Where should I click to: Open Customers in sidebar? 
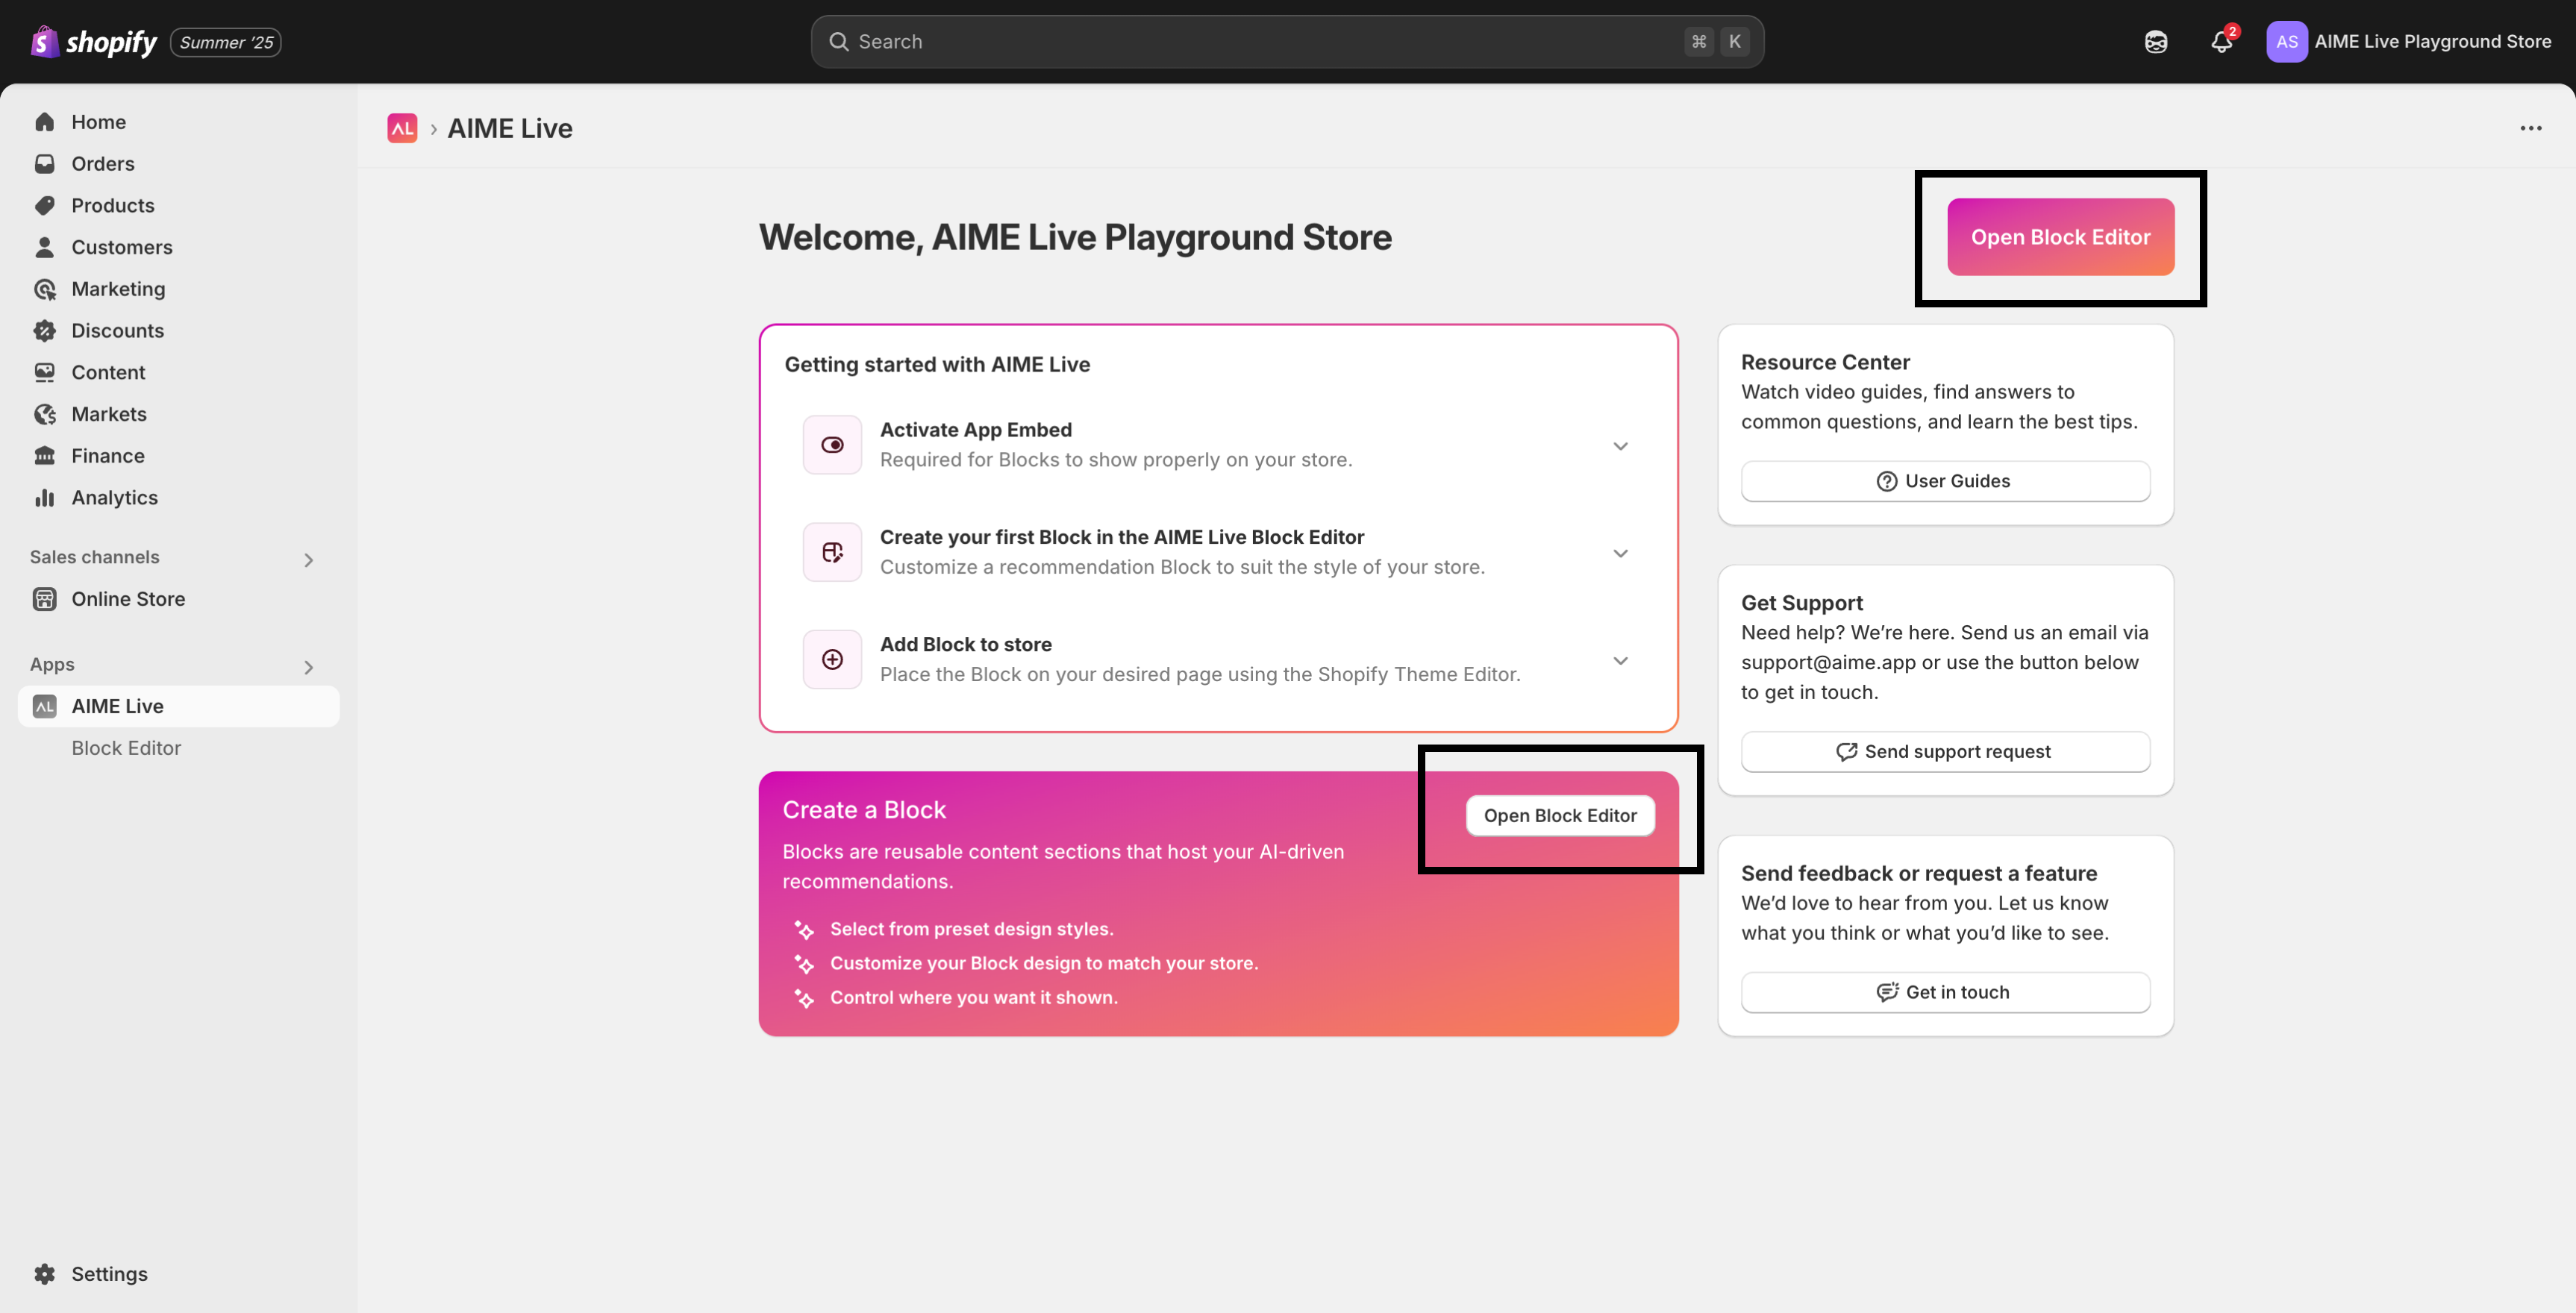tap(179, 247)
